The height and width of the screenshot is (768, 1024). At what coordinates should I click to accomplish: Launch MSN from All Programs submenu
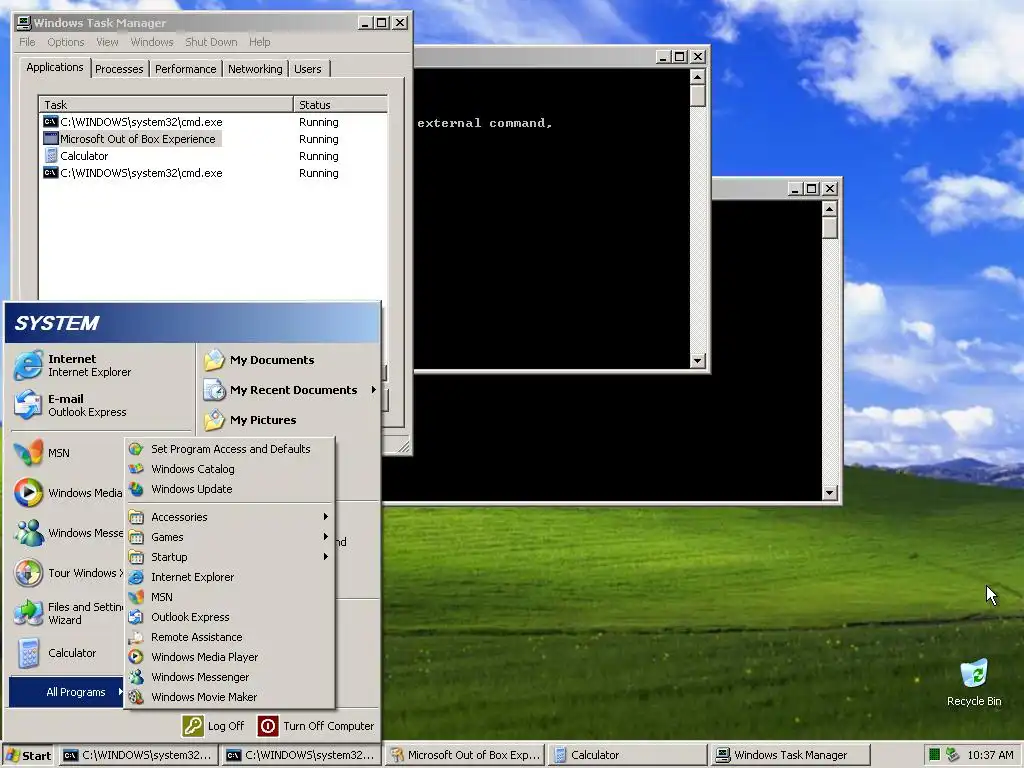click(230, 597)
